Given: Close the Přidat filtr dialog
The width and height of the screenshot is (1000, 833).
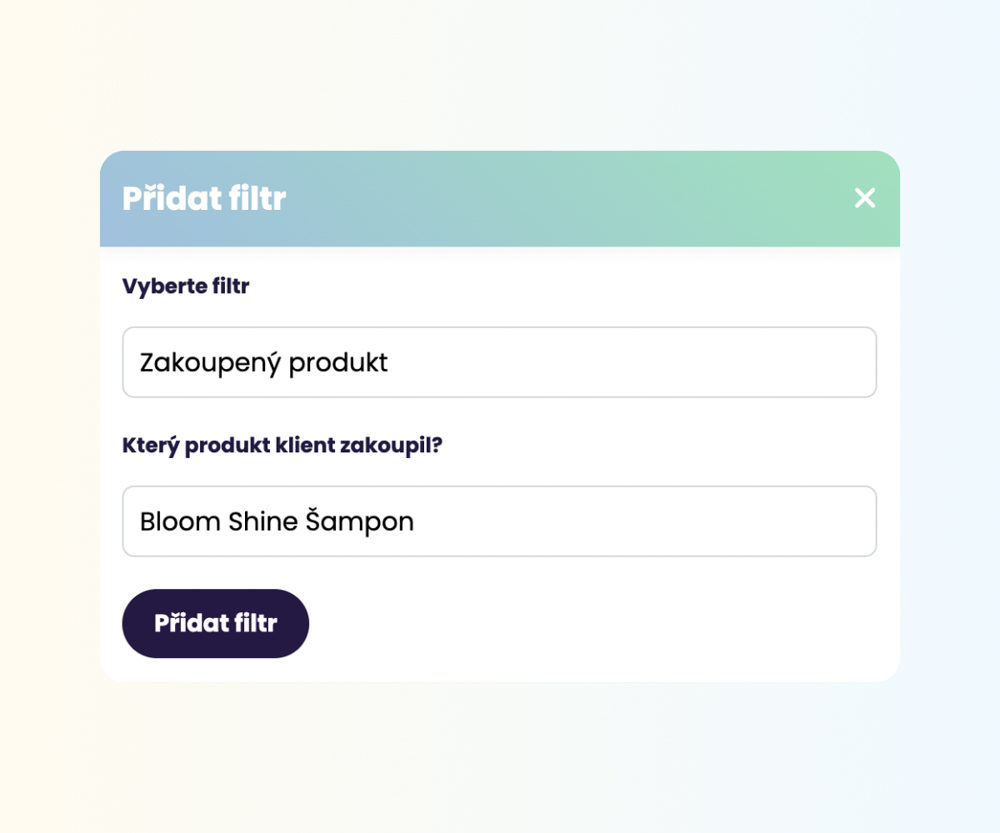Looking at the screenshot, I should (865, 198).
